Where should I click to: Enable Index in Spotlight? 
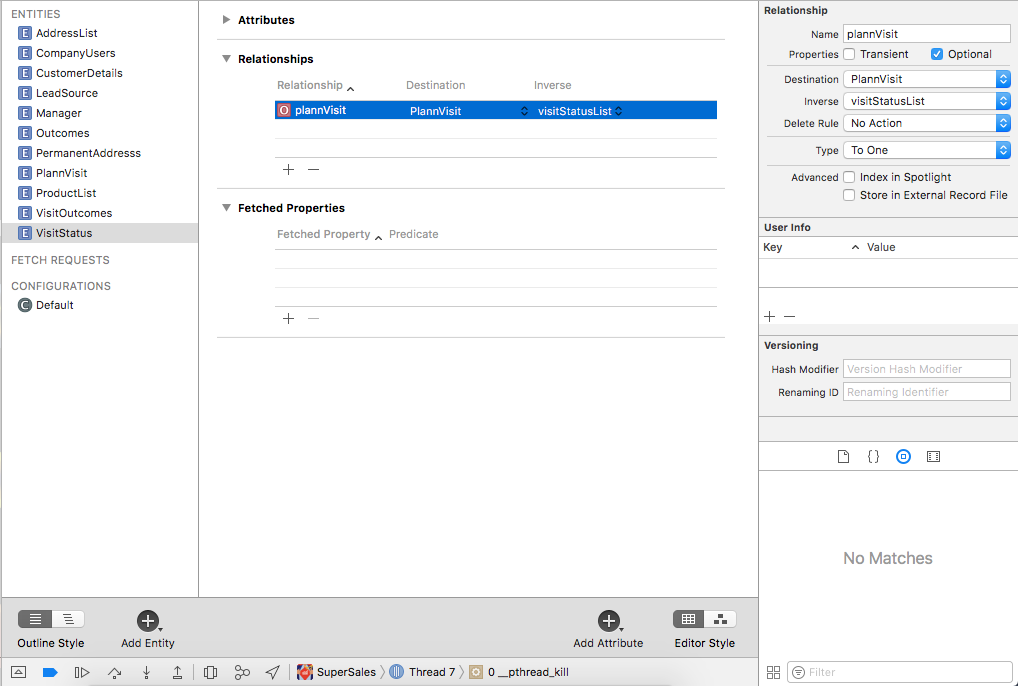(849, 177)
